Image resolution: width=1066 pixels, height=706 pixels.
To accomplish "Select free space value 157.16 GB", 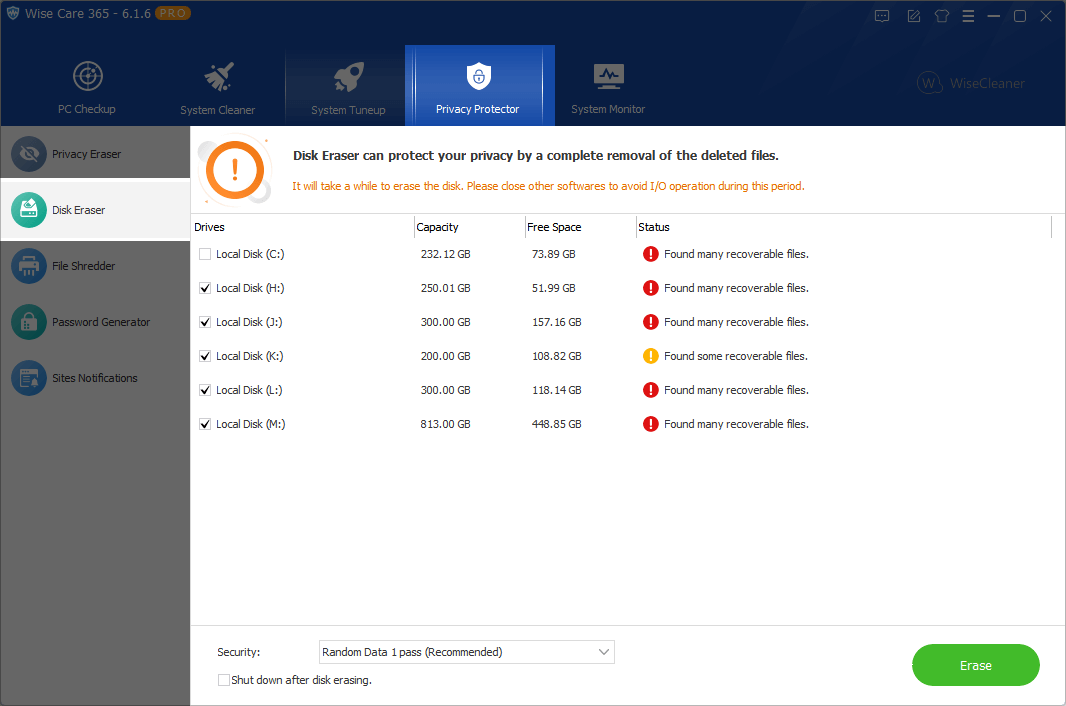I will click(557, 322).
